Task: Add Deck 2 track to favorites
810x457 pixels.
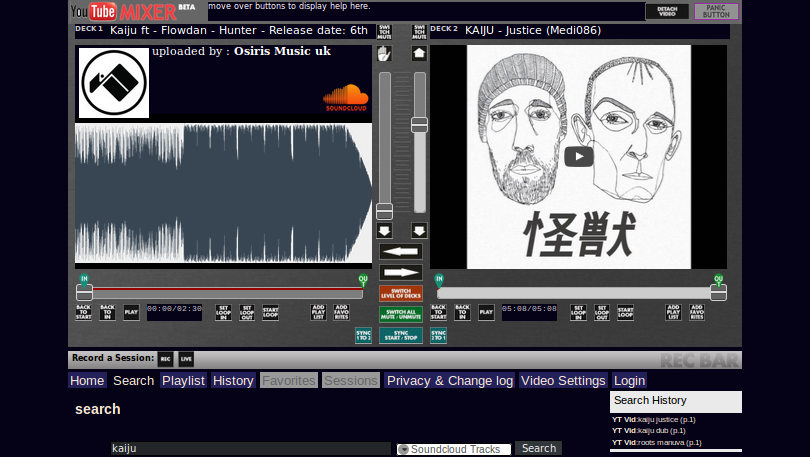Action: (696, 312)
